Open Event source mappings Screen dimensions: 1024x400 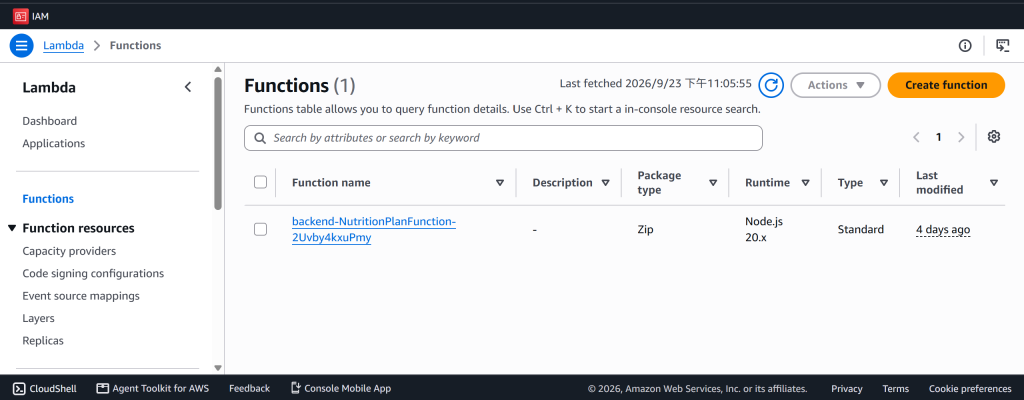81,295
